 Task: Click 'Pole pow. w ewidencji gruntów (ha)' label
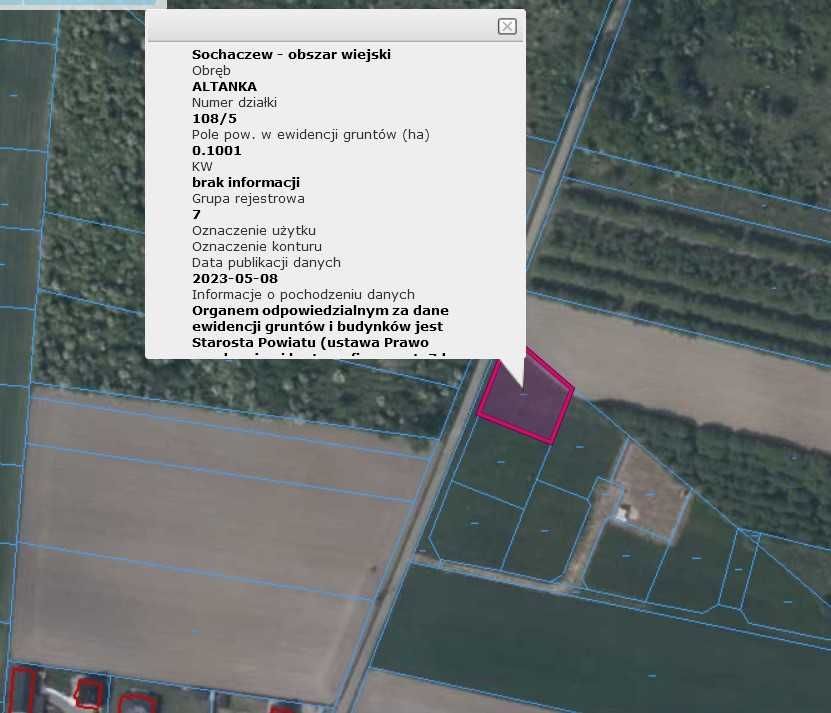point(311,135)
